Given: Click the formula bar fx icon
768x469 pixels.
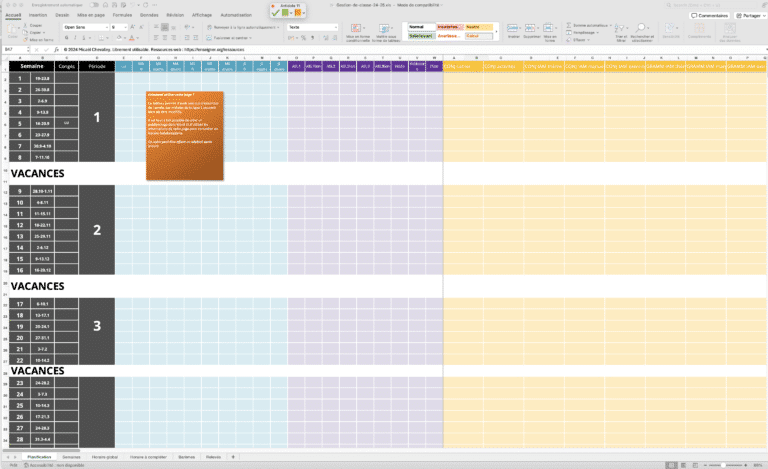Looking at the screenshot, I should pos(56,49).
